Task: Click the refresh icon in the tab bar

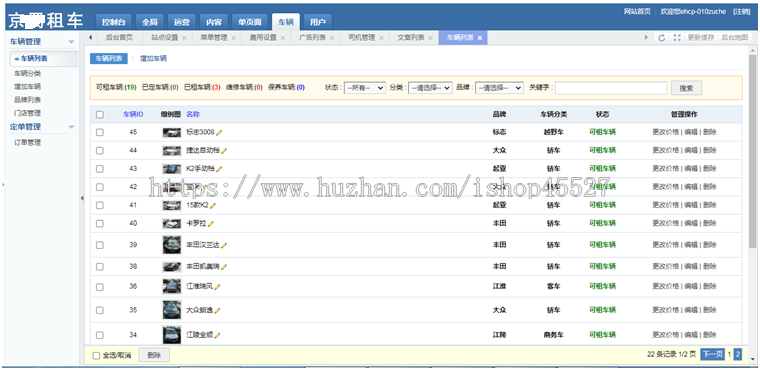Action: 662,38
